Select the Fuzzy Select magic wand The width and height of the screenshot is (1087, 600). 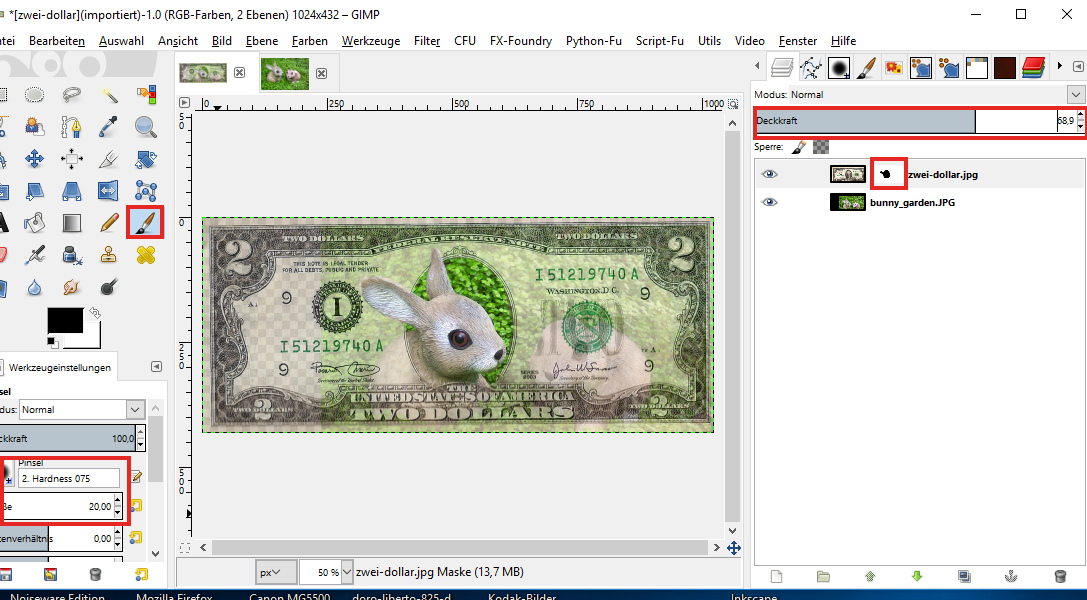[109, 96]
